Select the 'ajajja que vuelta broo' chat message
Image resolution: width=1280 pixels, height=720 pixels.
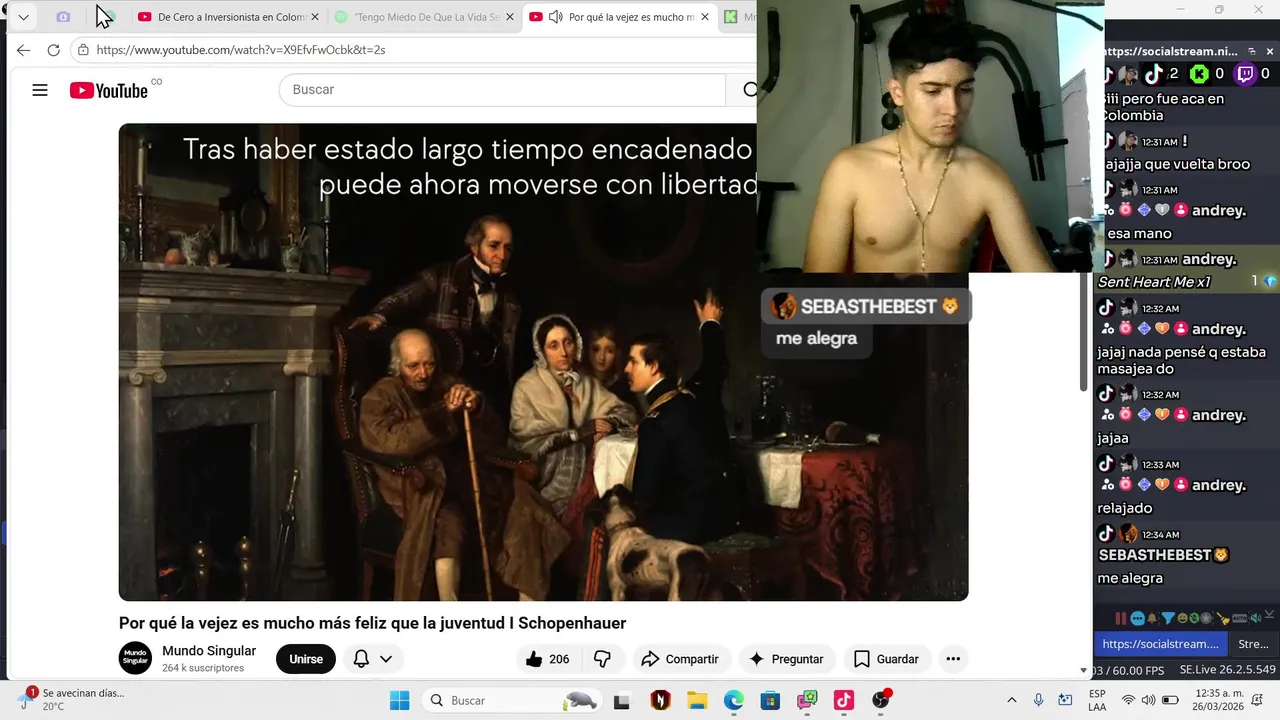(x=1177, y=164)
